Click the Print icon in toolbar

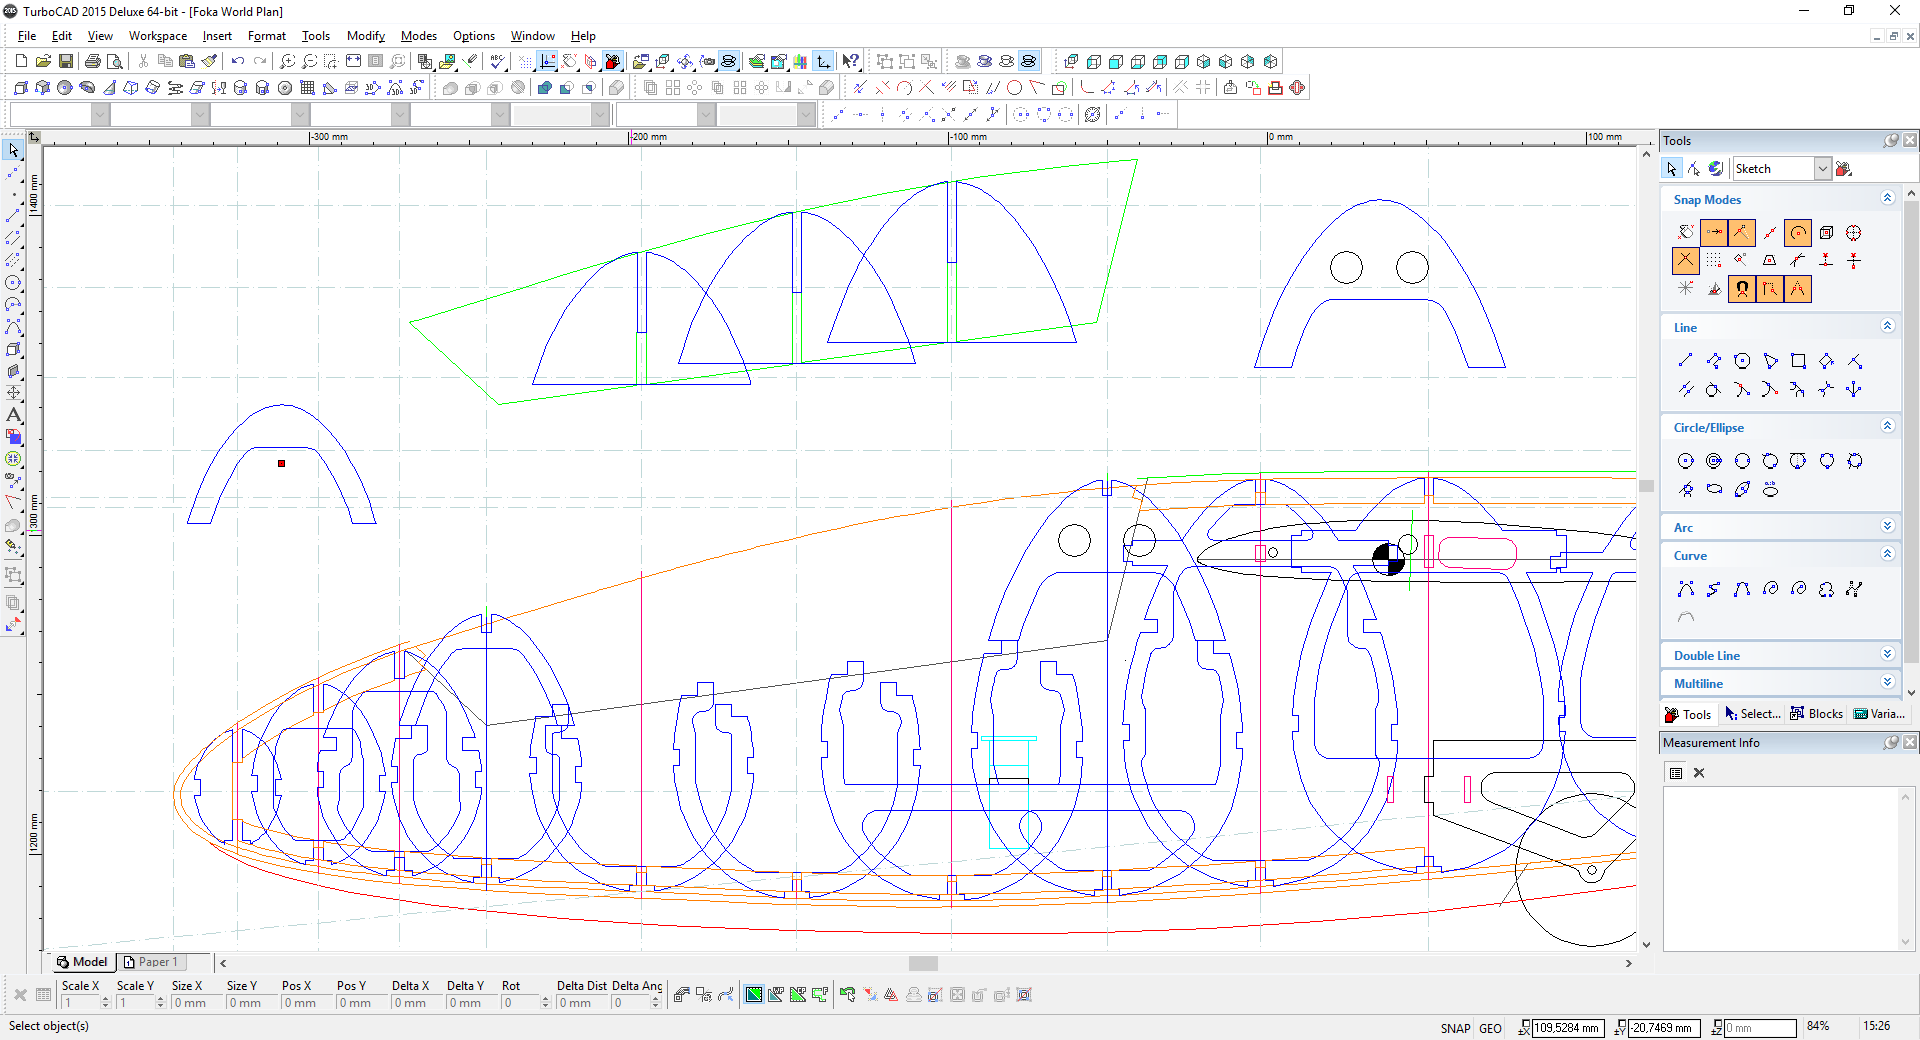(93, 62)
